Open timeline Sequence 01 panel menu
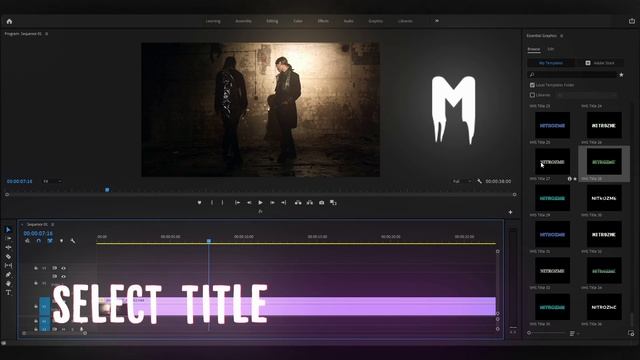This screenshot has height=360, width=640. 53,224
